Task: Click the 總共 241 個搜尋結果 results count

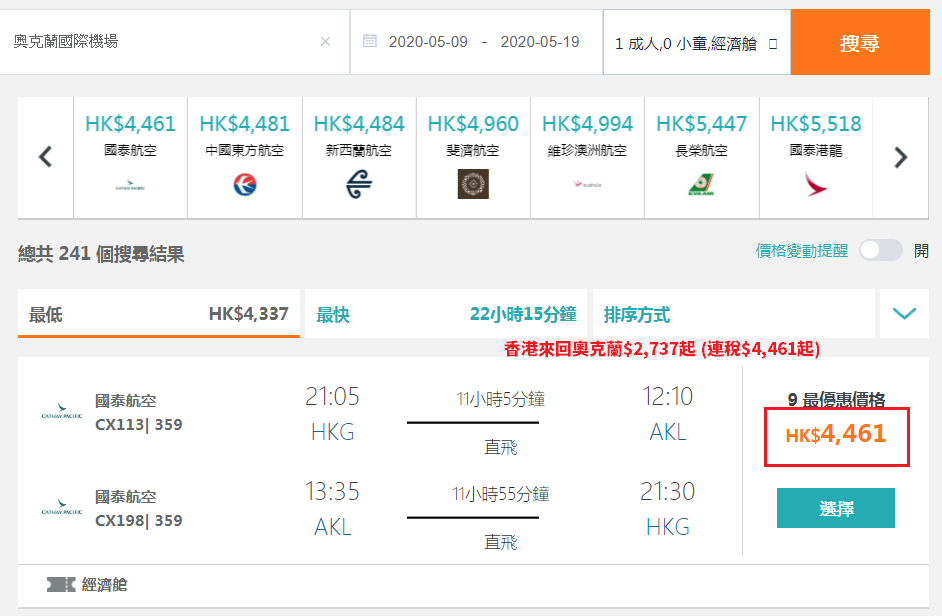Action: click(101, 254)
